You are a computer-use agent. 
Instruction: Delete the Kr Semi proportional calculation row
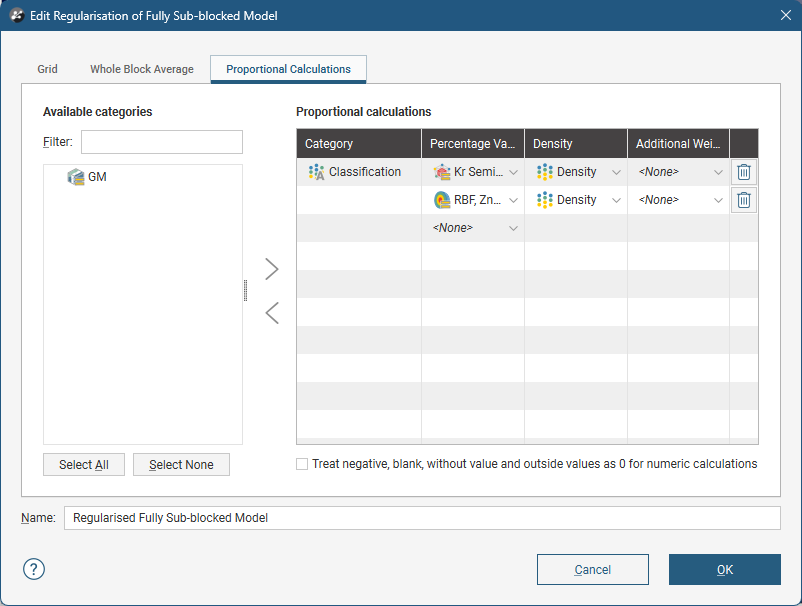point(744,172)
